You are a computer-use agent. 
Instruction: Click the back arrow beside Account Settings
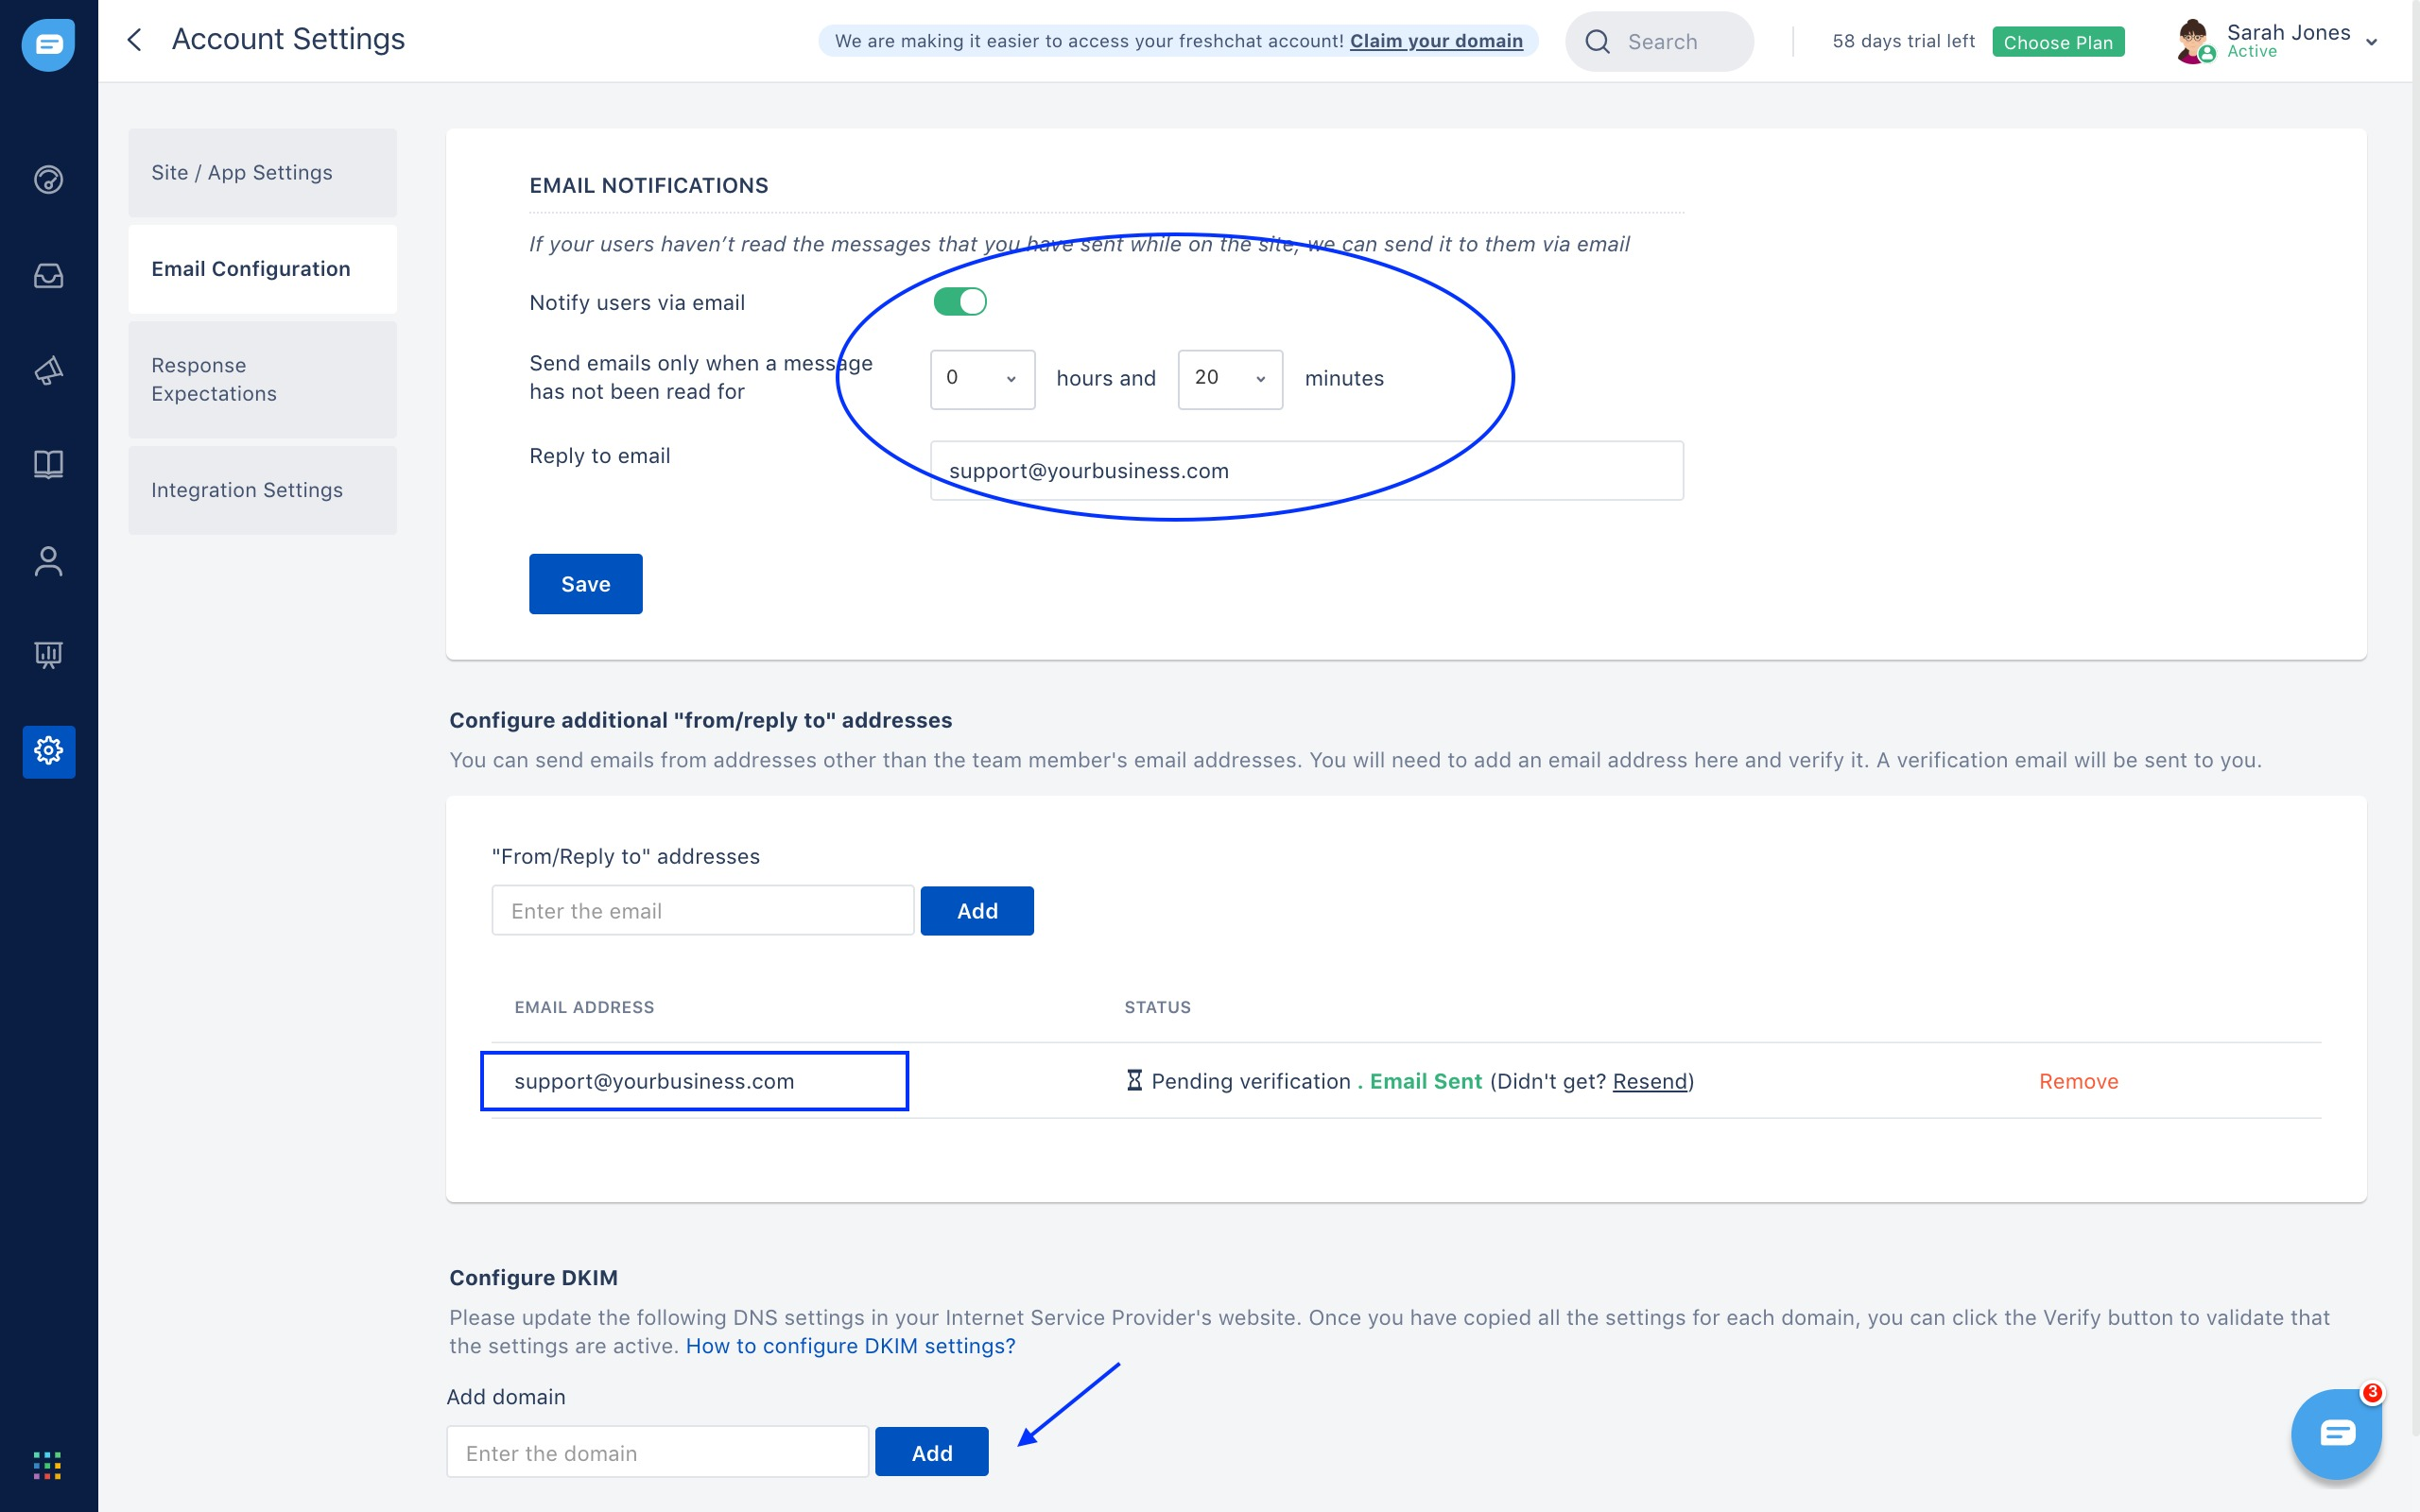[135, 40]
